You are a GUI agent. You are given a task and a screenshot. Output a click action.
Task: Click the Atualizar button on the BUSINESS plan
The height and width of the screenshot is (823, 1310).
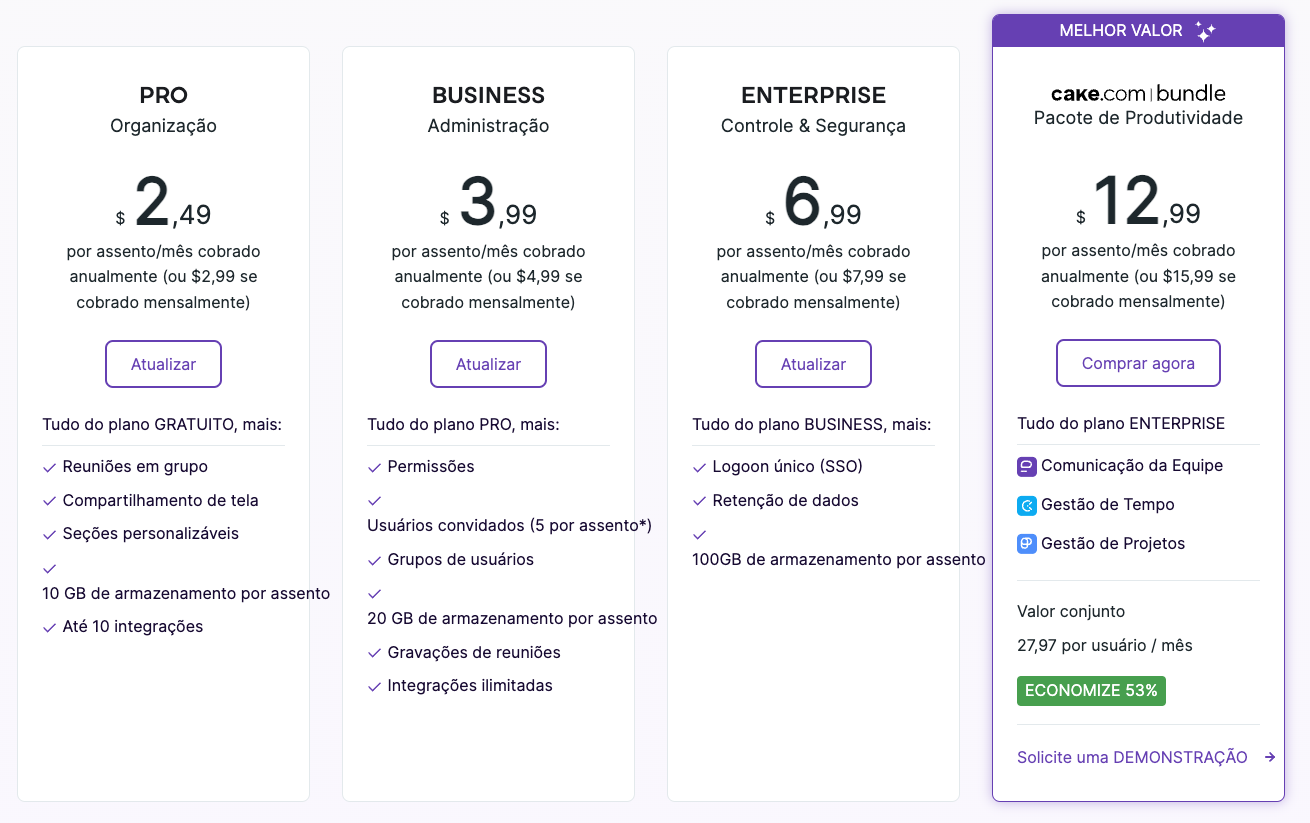[x=488, y=364]
